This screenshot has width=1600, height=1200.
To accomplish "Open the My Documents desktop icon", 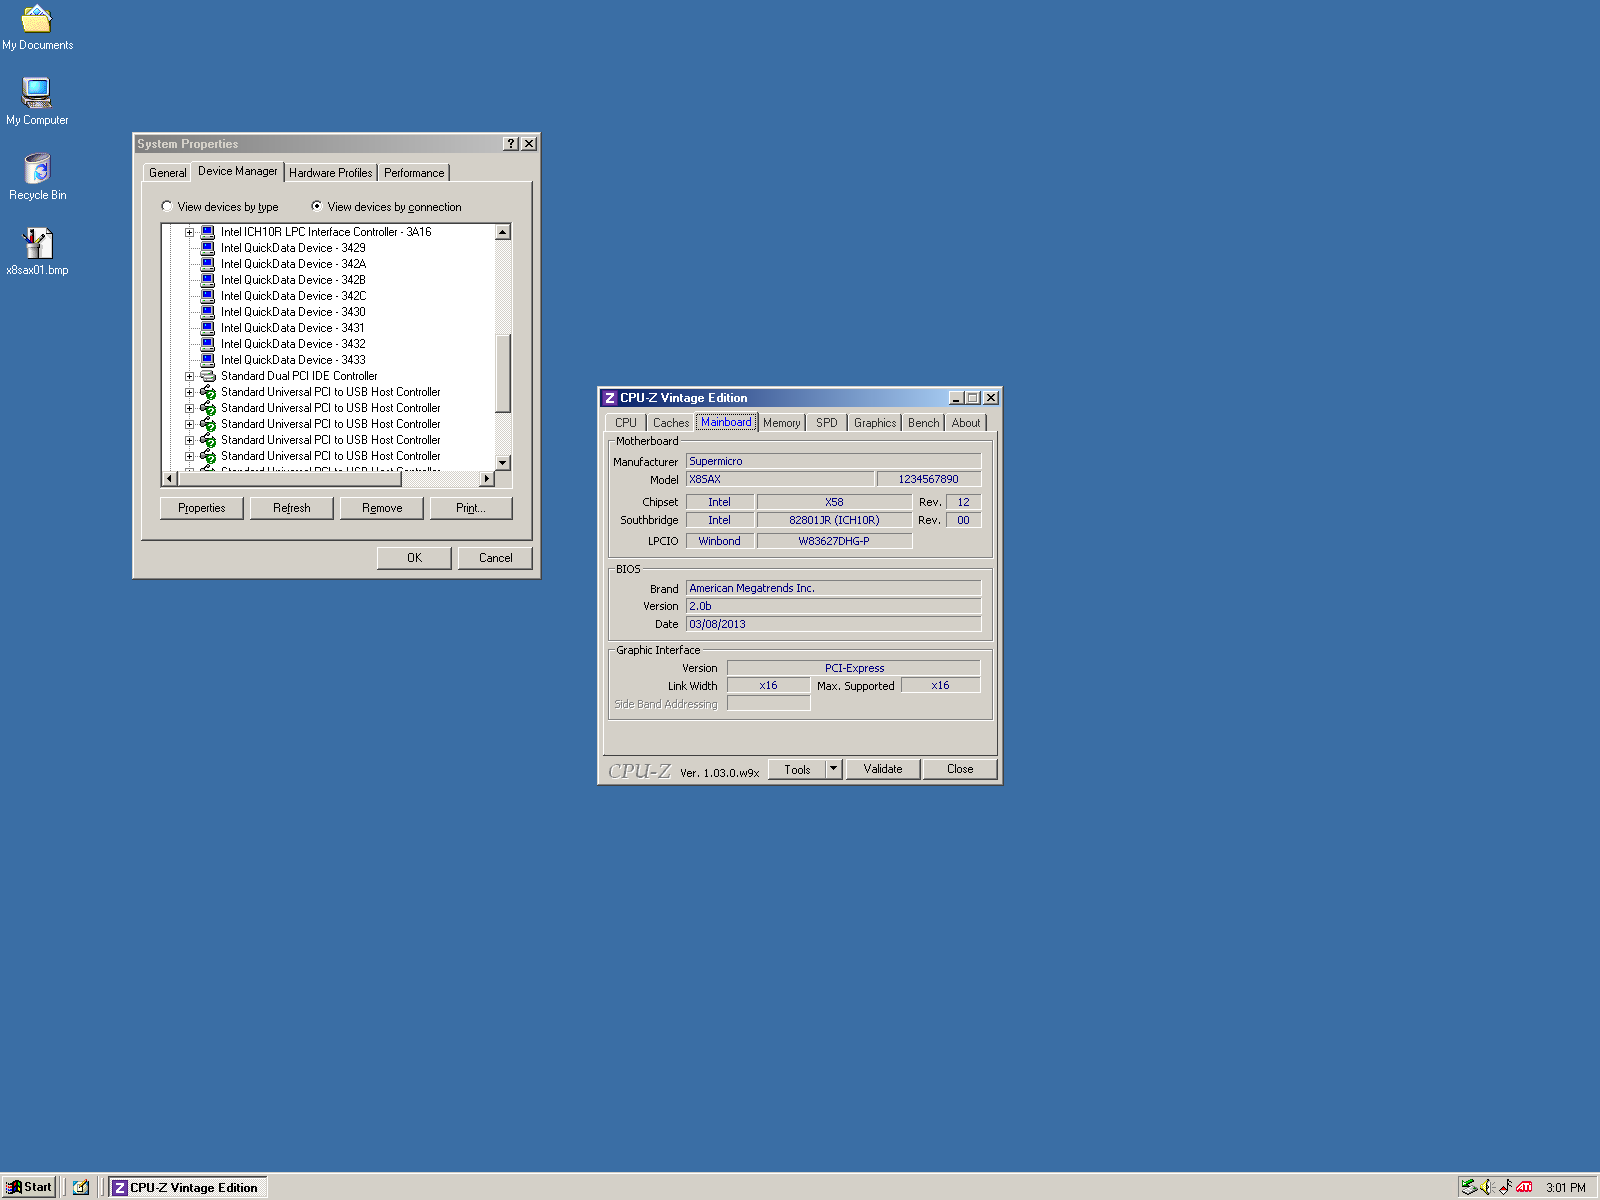I will [37, 20].
